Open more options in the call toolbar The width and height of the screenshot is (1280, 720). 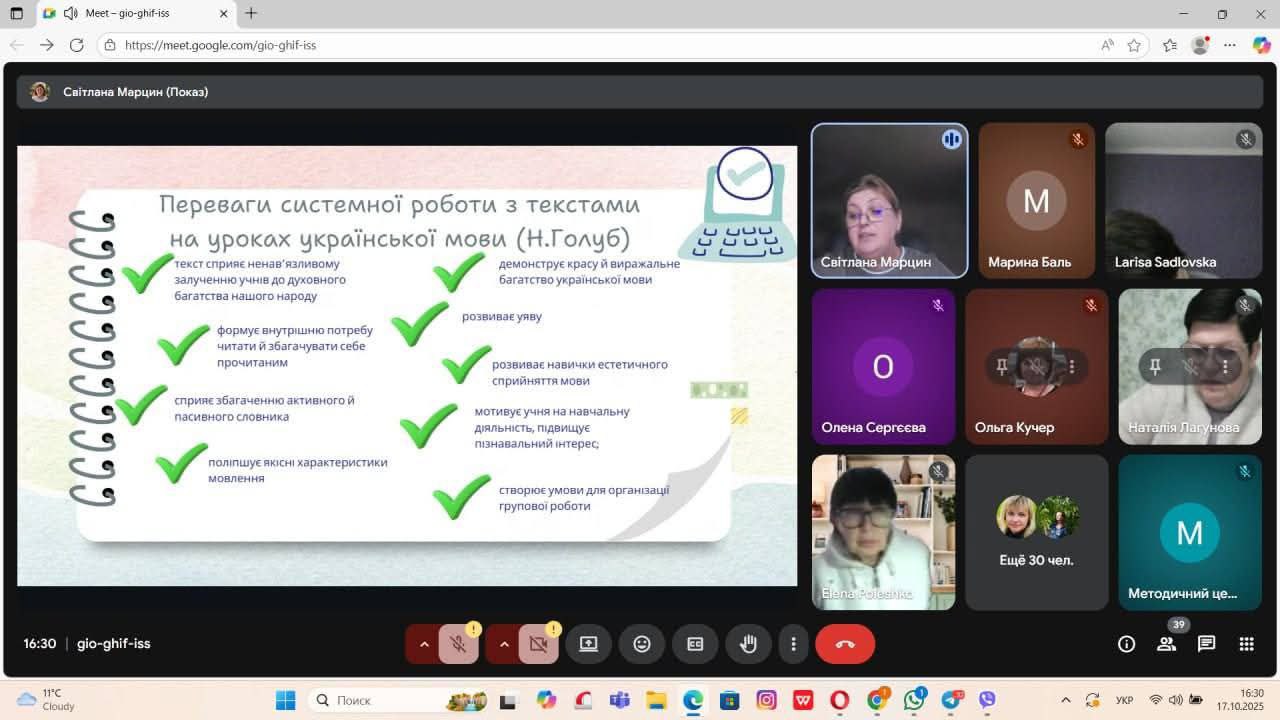(x=793, y=644)
